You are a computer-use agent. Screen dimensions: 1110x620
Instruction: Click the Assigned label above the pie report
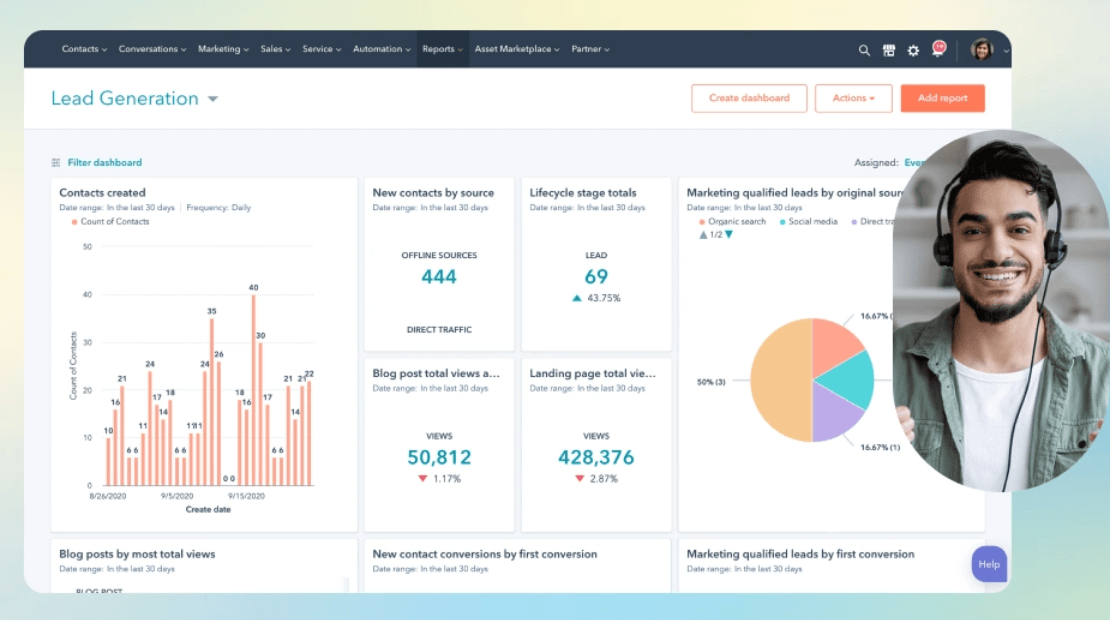876,163
